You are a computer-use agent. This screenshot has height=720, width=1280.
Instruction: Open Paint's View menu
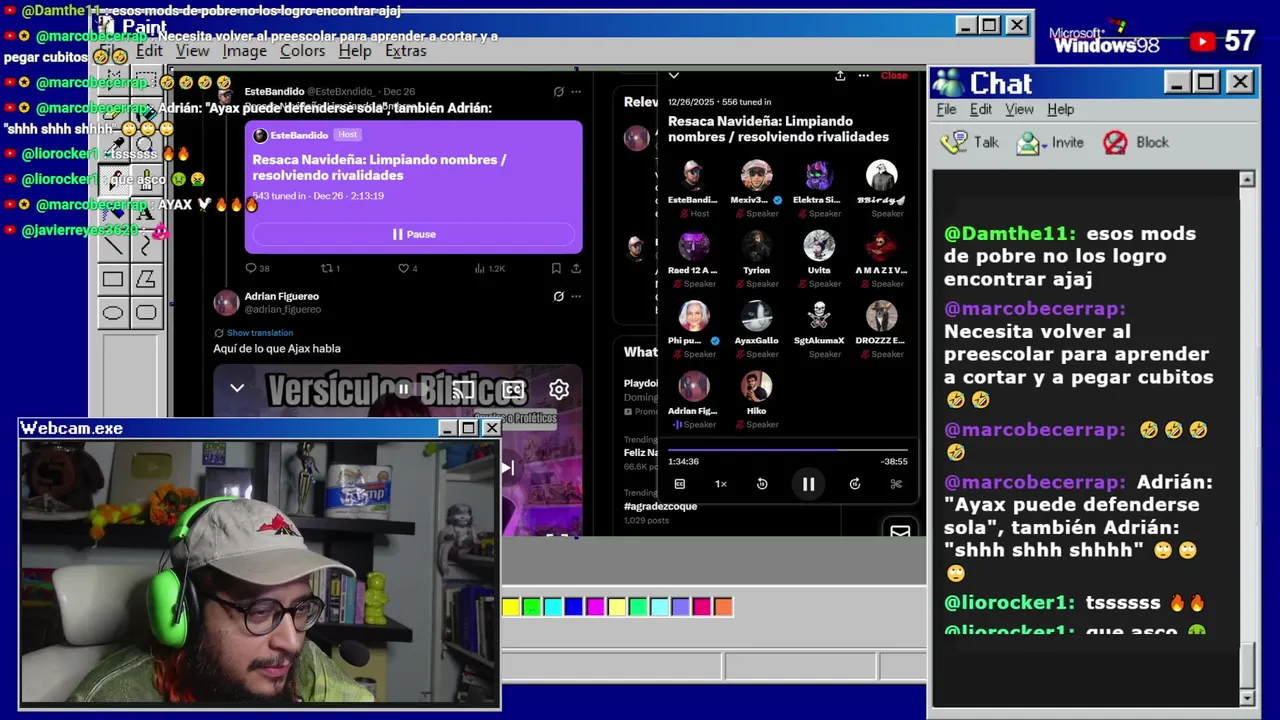pos(192,51)
